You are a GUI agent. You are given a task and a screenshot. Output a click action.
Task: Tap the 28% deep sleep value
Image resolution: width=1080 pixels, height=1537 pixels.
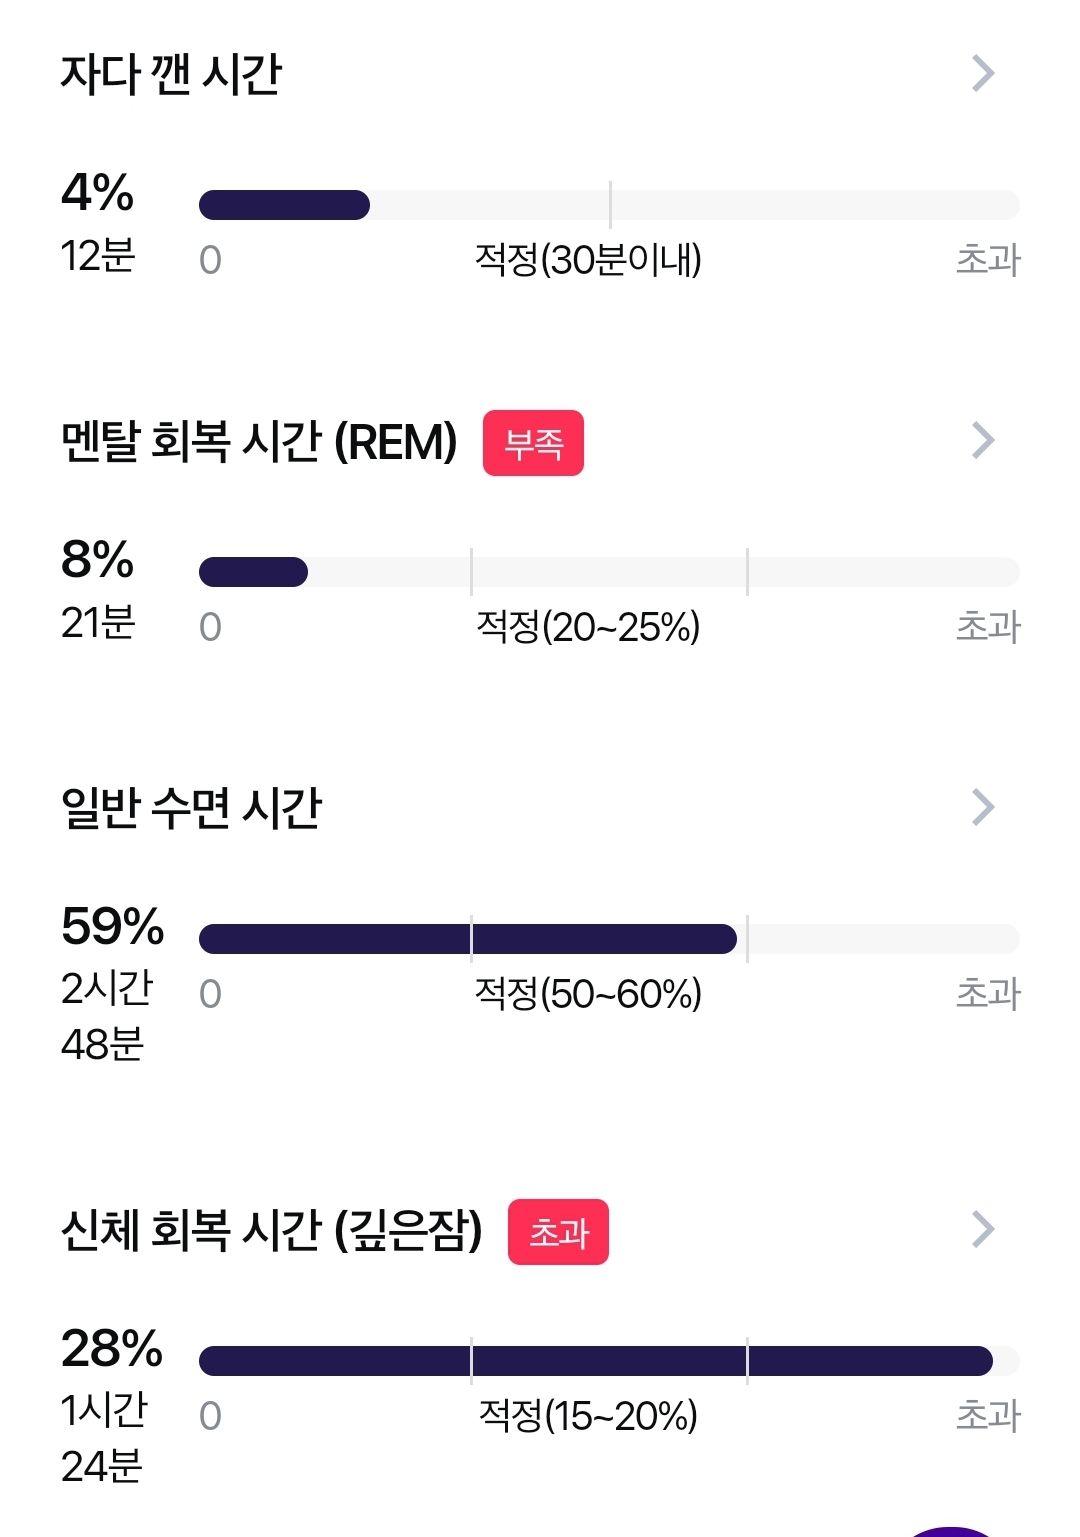[112, 1348]
